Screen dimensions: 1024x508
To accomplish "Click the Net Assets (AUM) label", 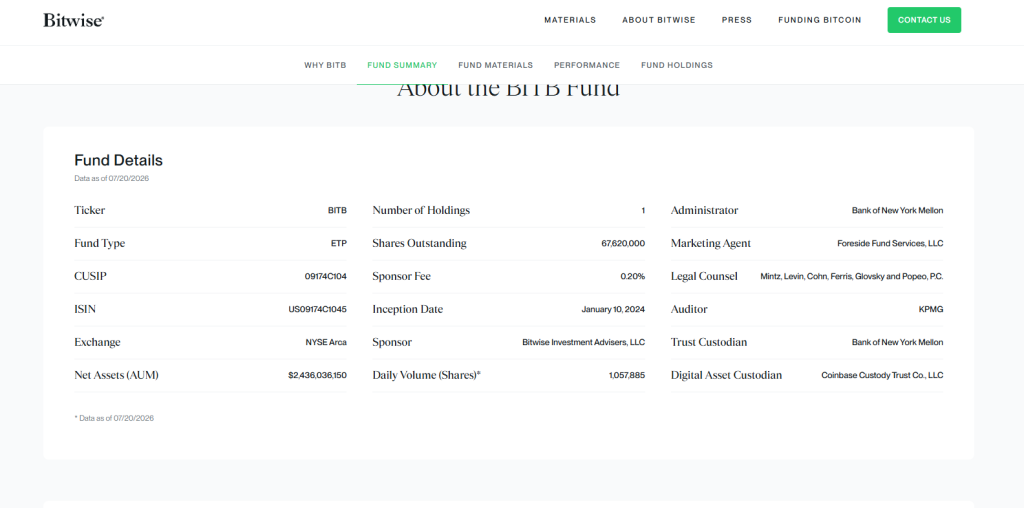I will (x=116, y=375).
